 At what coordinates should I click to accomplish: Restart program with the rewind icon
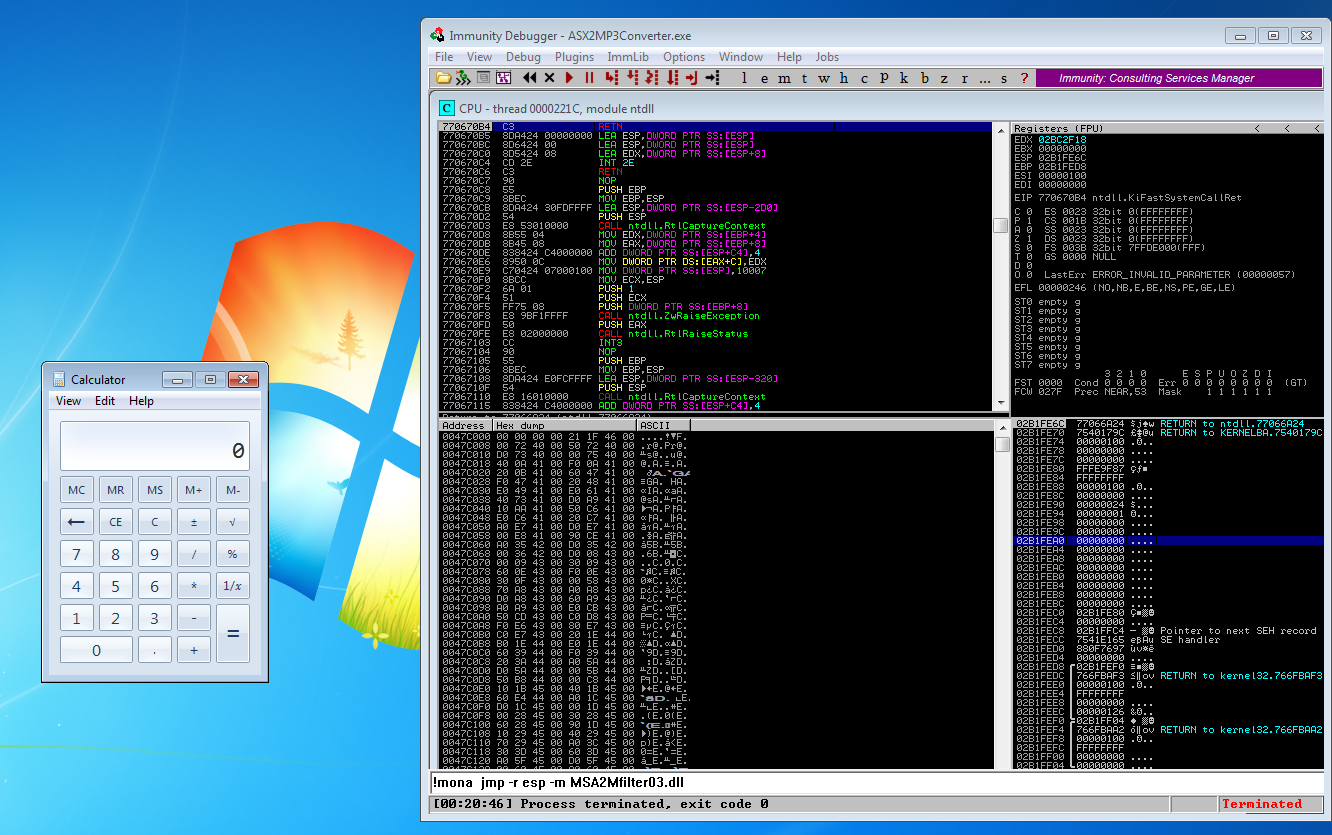click(529, 77)
